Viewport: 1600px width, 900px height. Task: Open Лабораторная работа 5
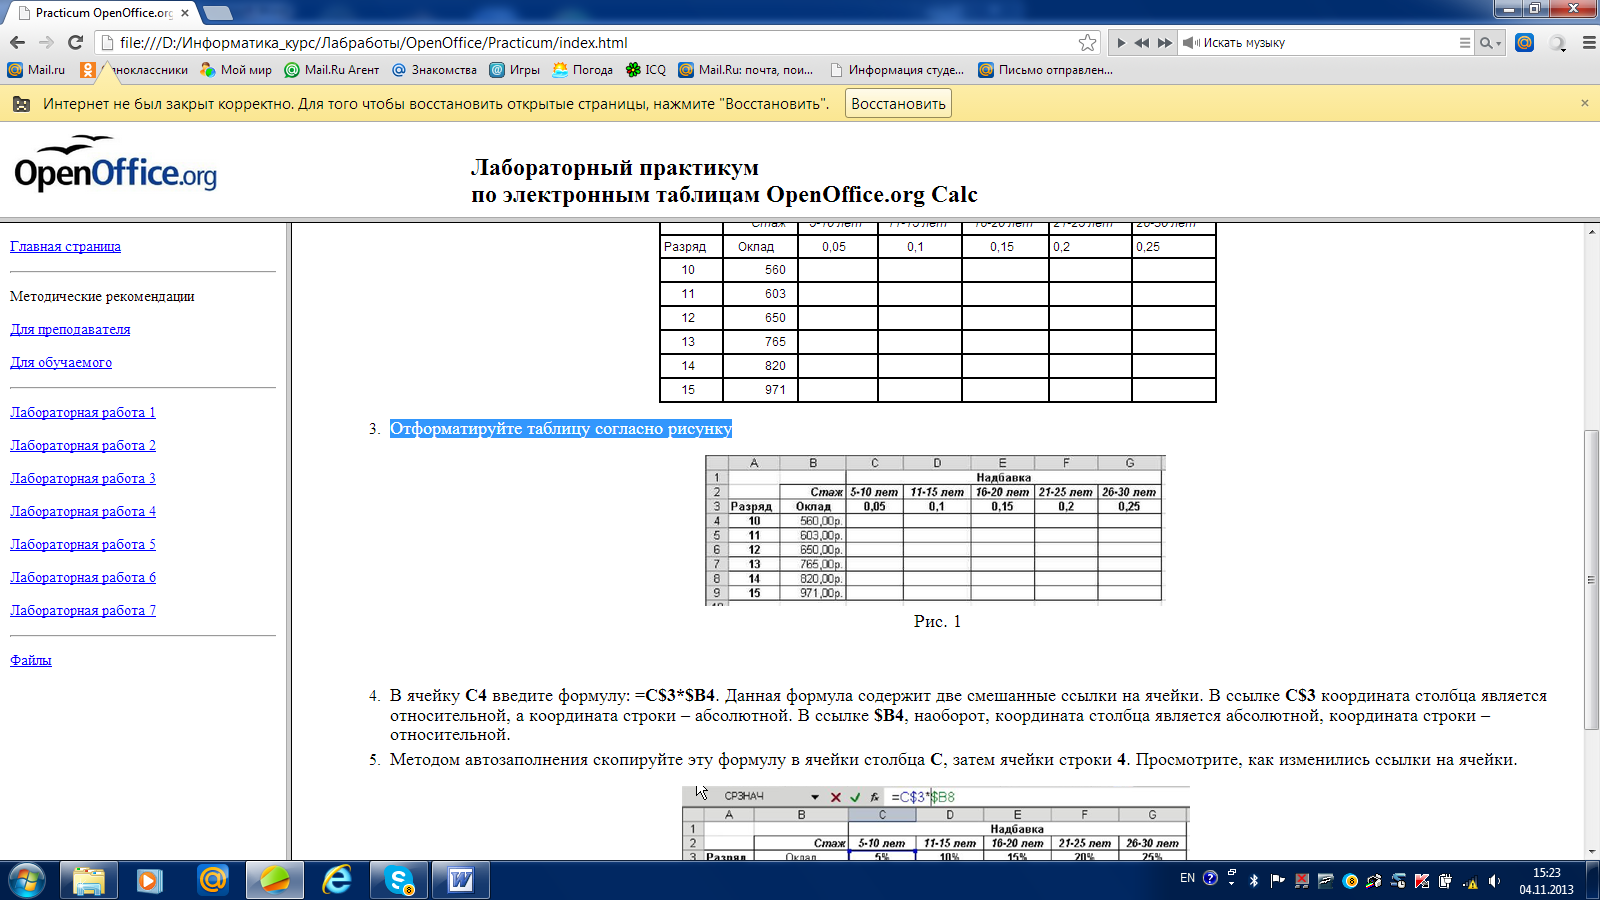[x=83, y=544]
